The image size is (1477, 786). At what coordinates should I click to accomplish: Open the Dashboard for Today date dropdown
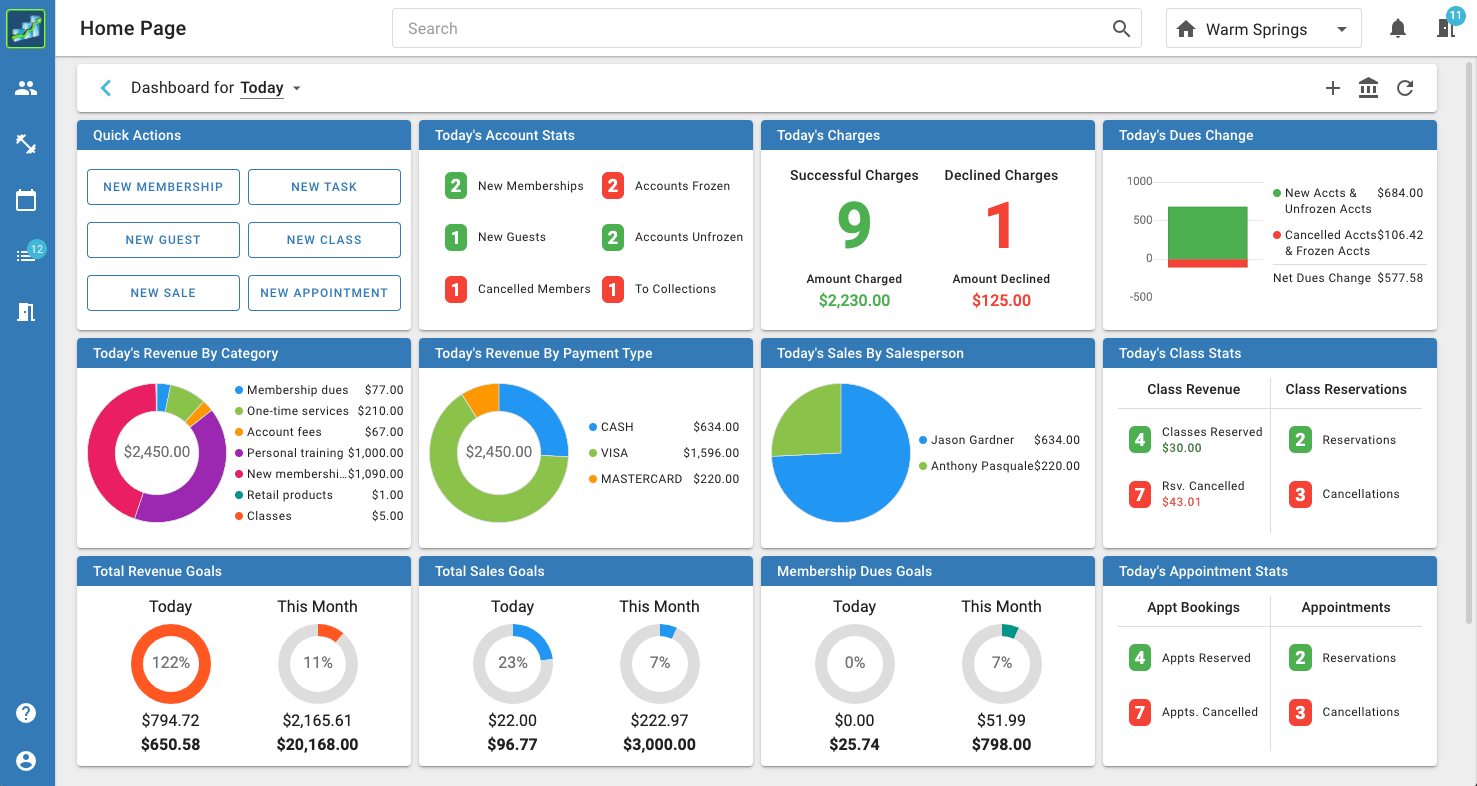point(268,88)
